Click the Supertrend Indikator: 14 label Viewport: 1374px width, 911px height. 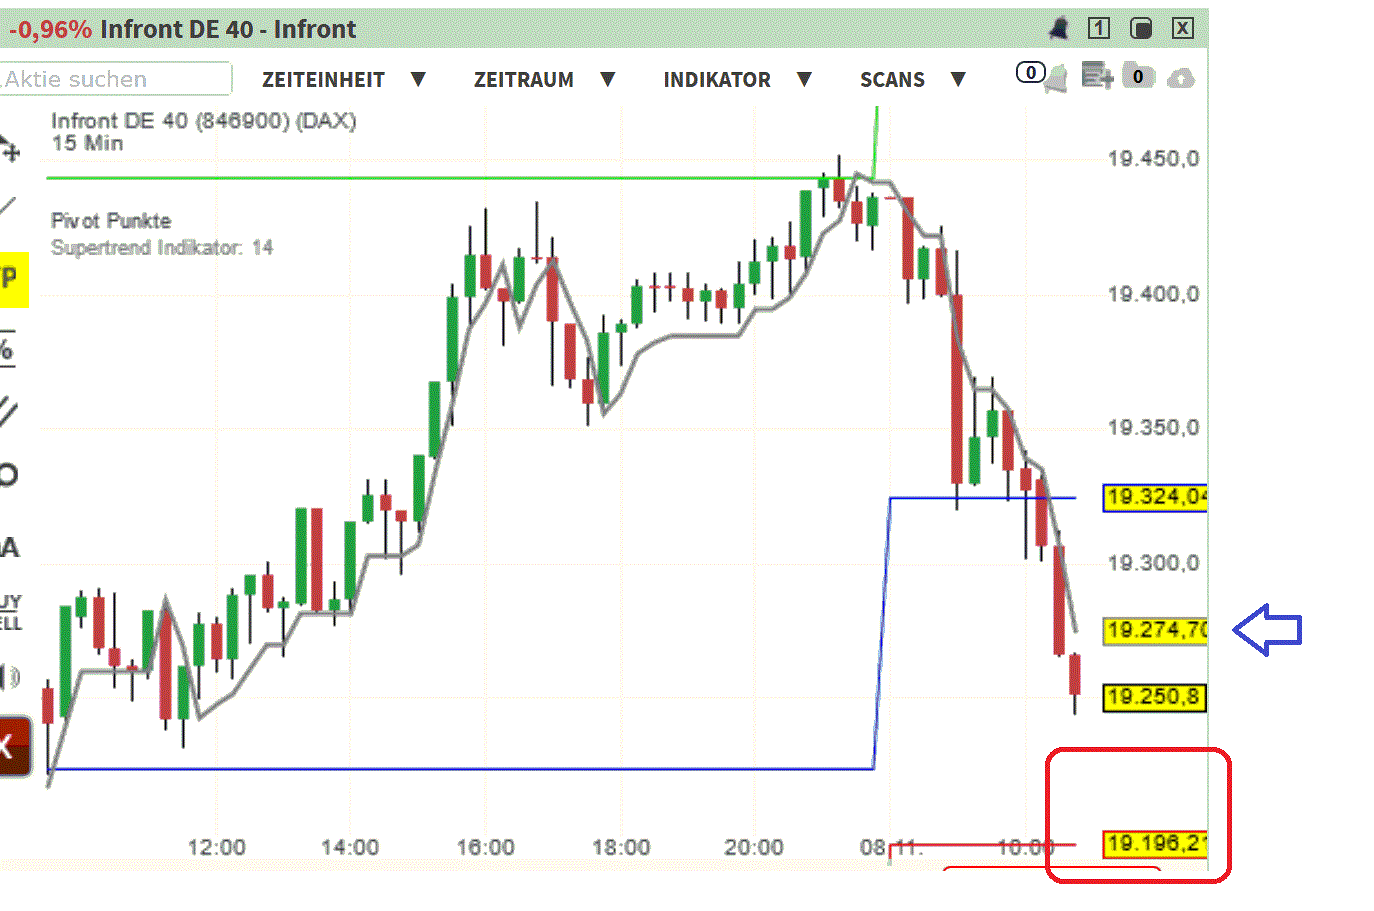tap(162, 247)
